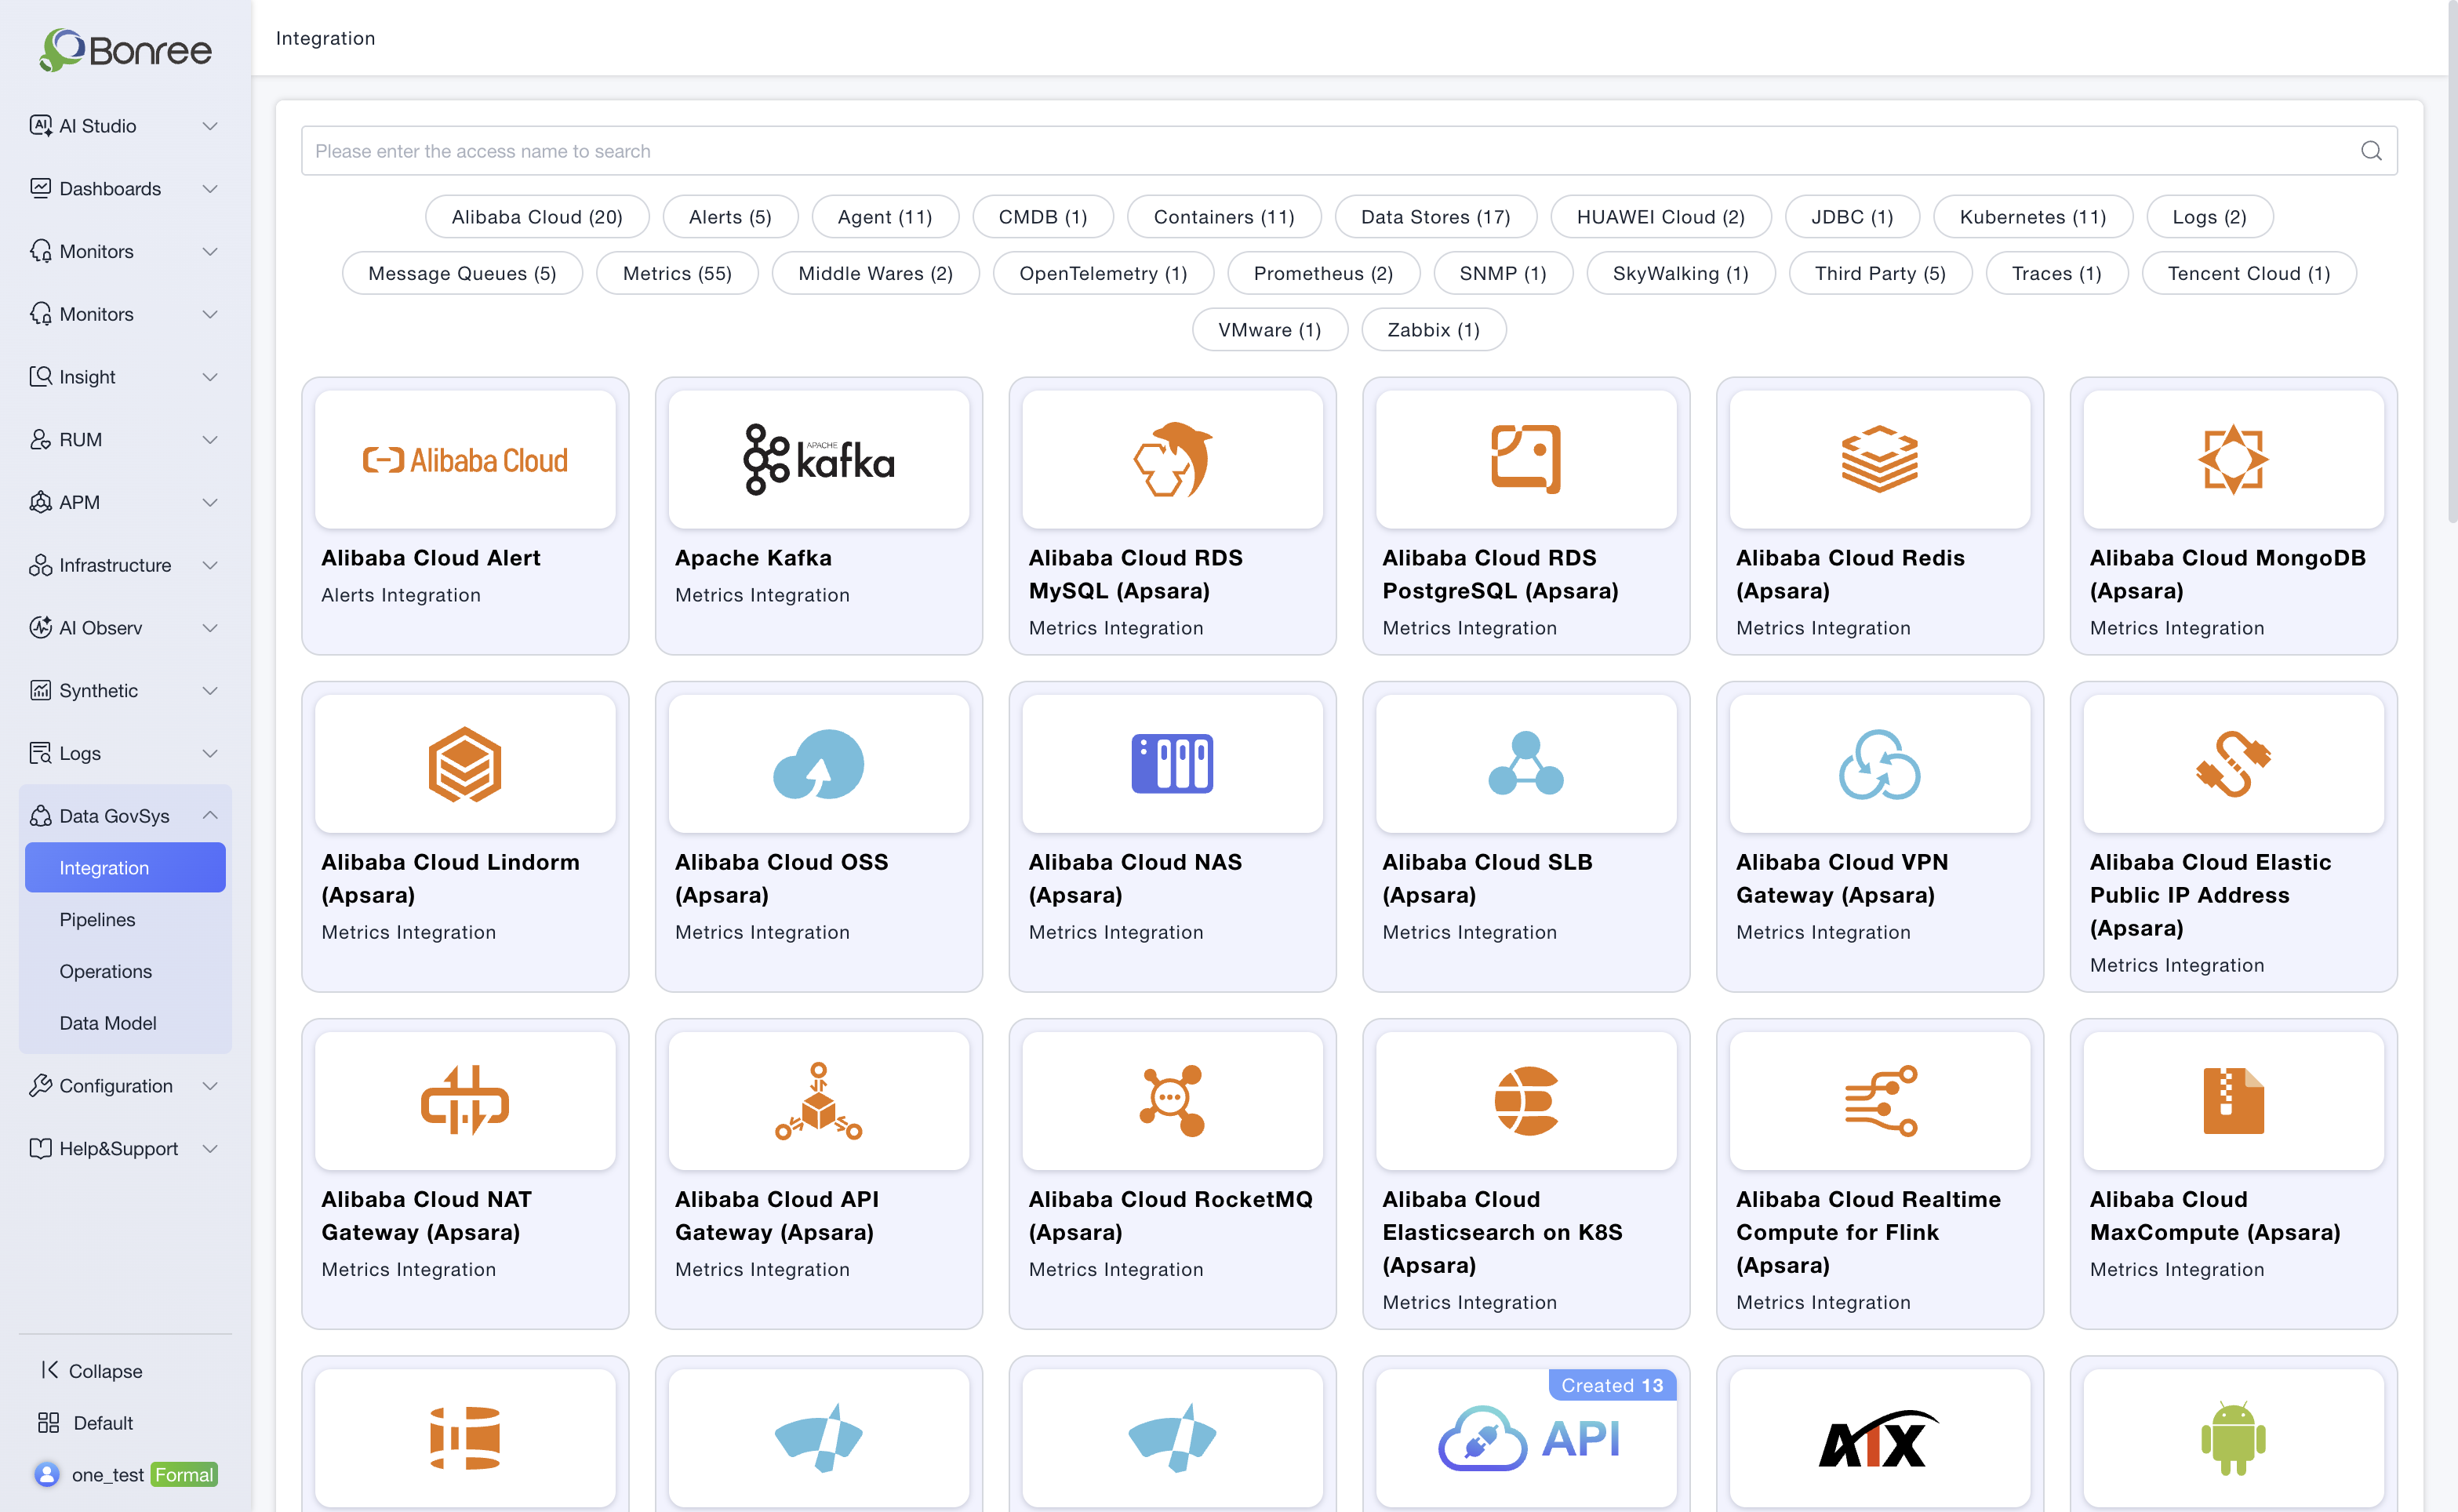2458x1512 pixels.
Task: Click the Insight sidebar icon
Action: pos(40,376)
